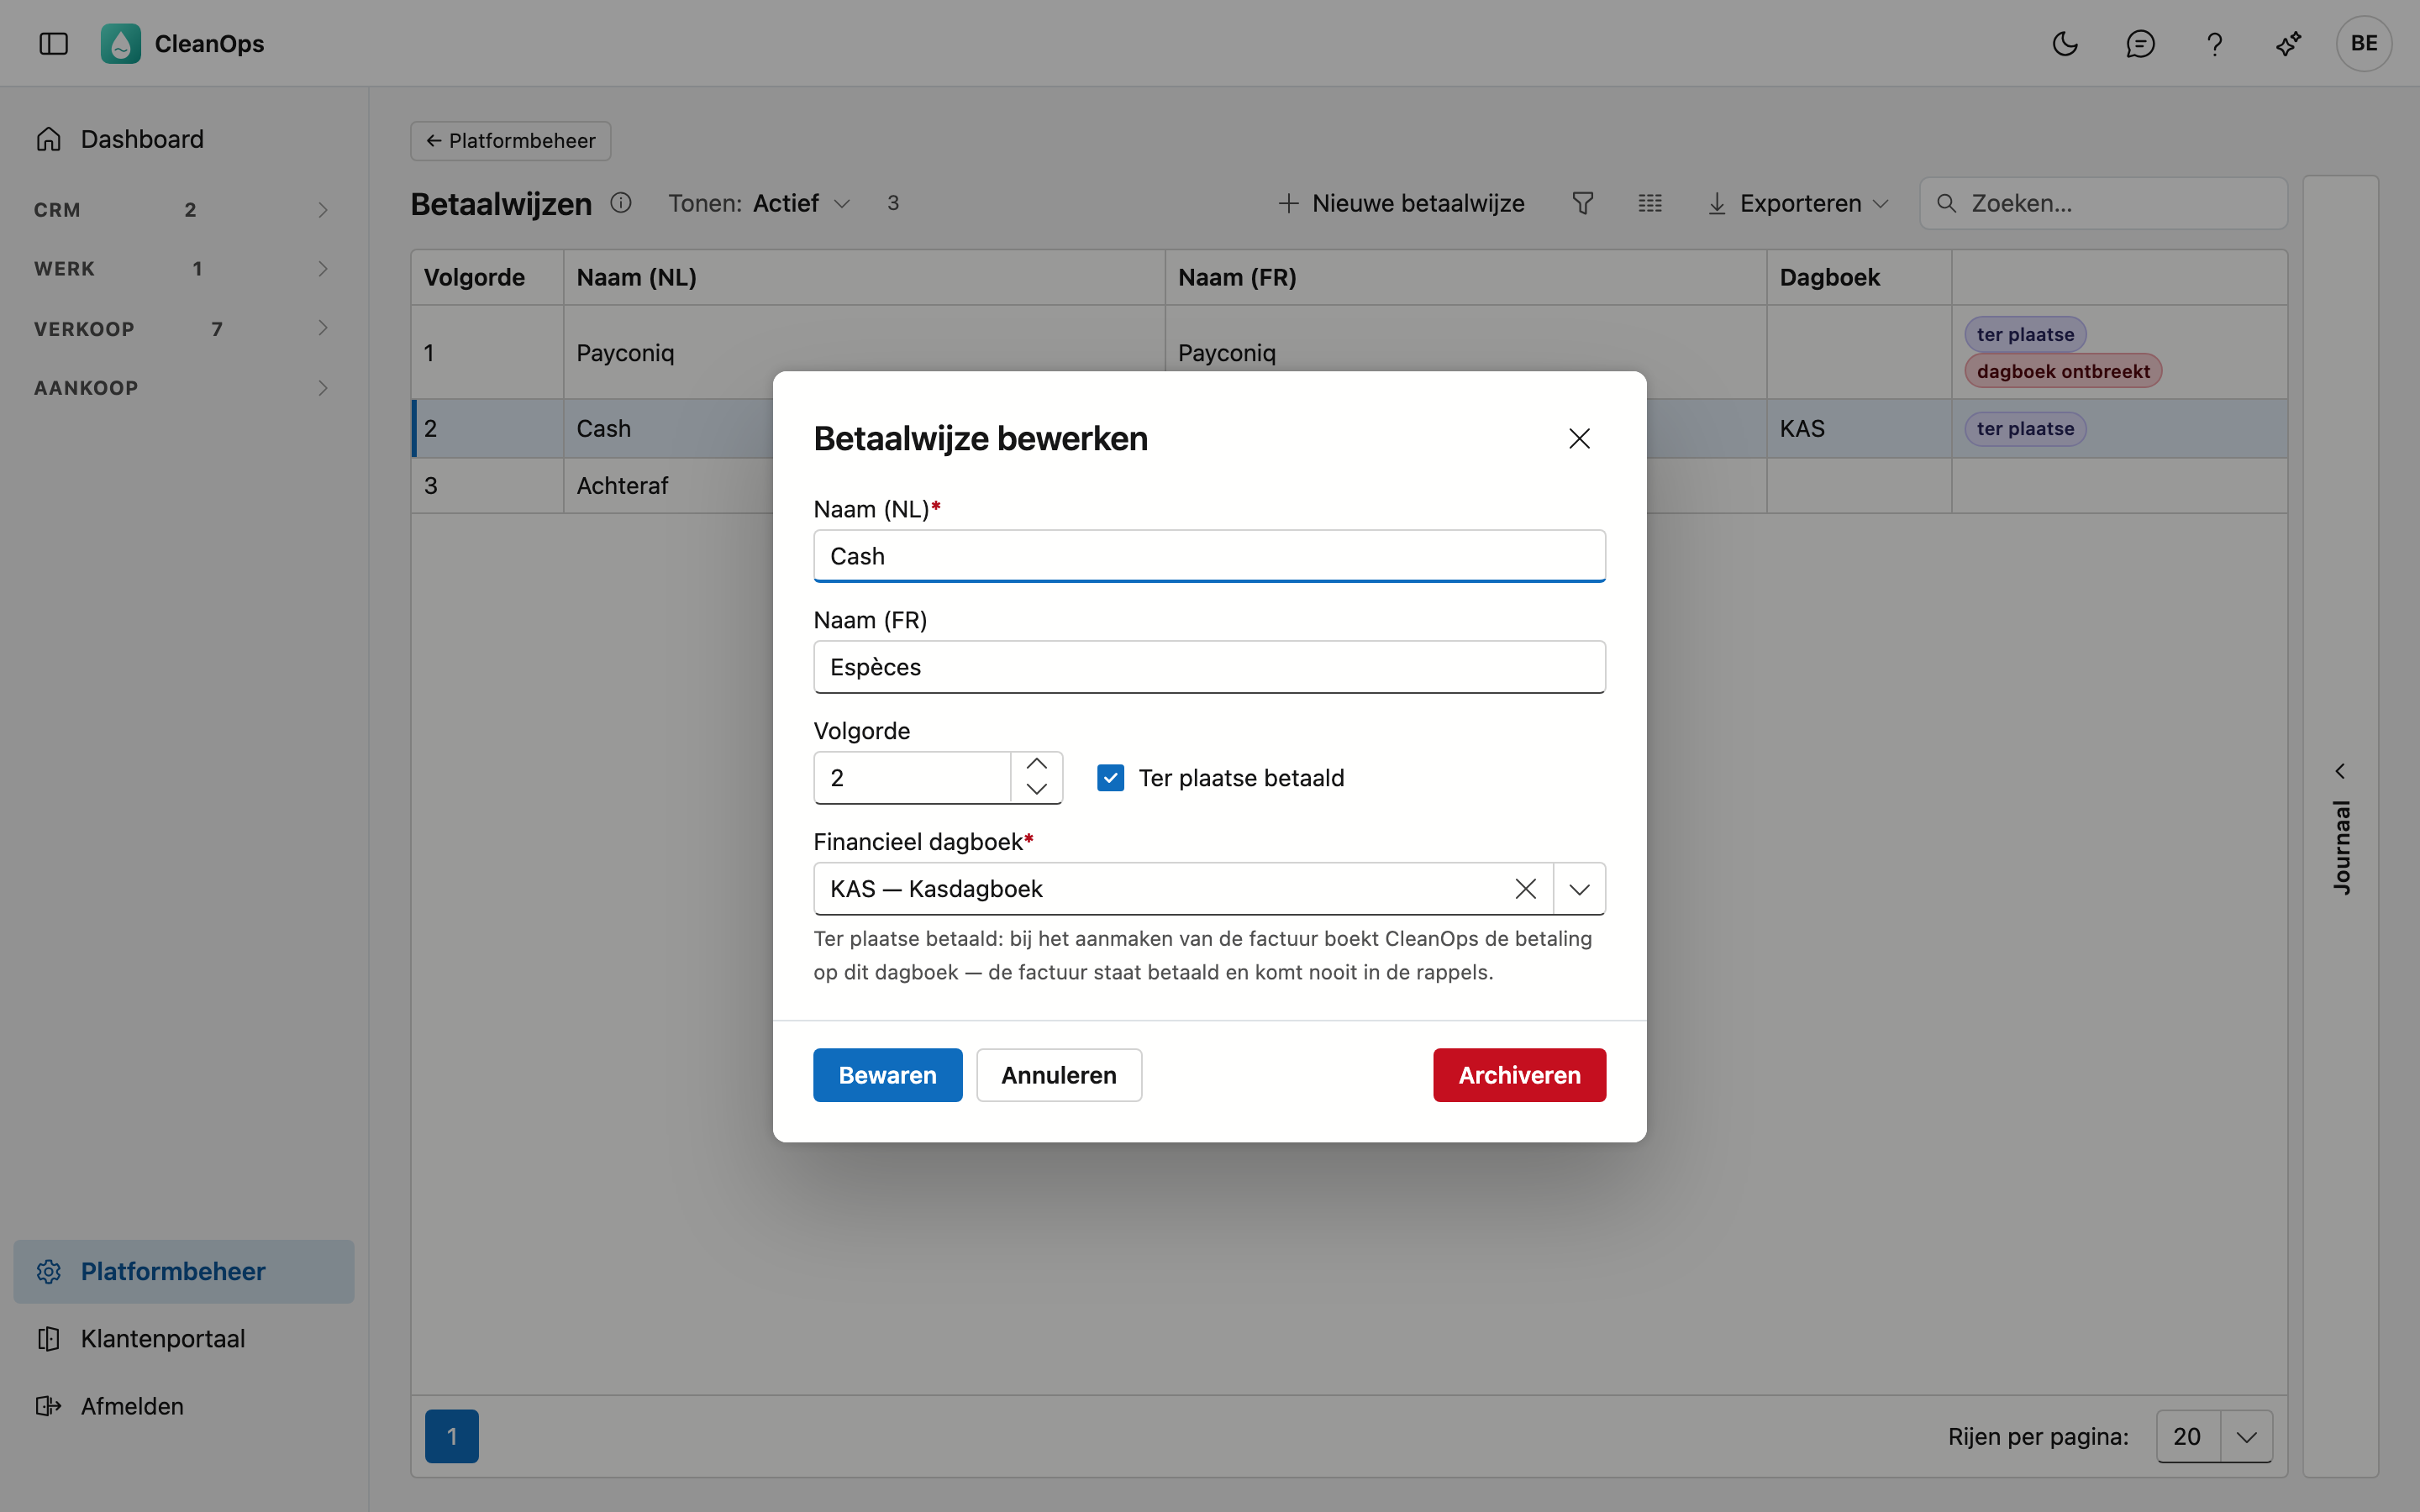Click Nieuwe betaalwijze button
The image size is (2420, 1512).
pyautogui.click(x=1401, y=203)
